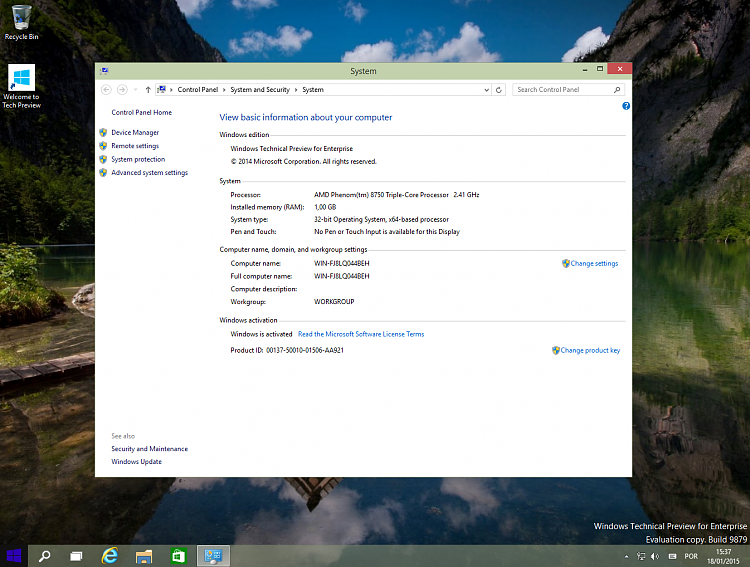Open File Explorer from taskbar
This screenshot has width=750, height=567.
(x=143, y=556)
